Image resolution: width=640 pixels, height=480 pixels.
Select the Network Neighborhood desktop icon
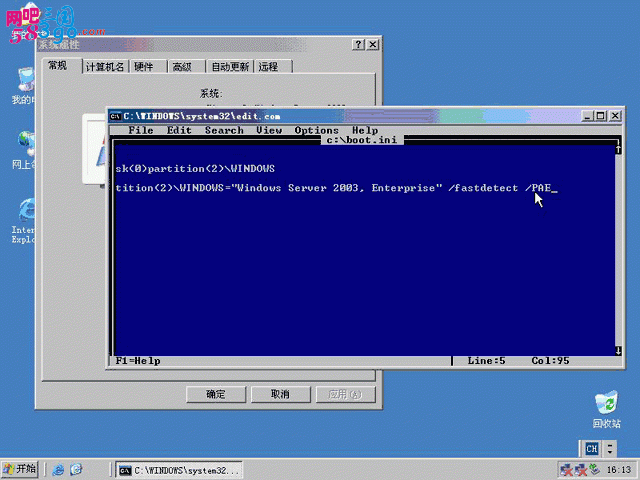coord(24,150)
